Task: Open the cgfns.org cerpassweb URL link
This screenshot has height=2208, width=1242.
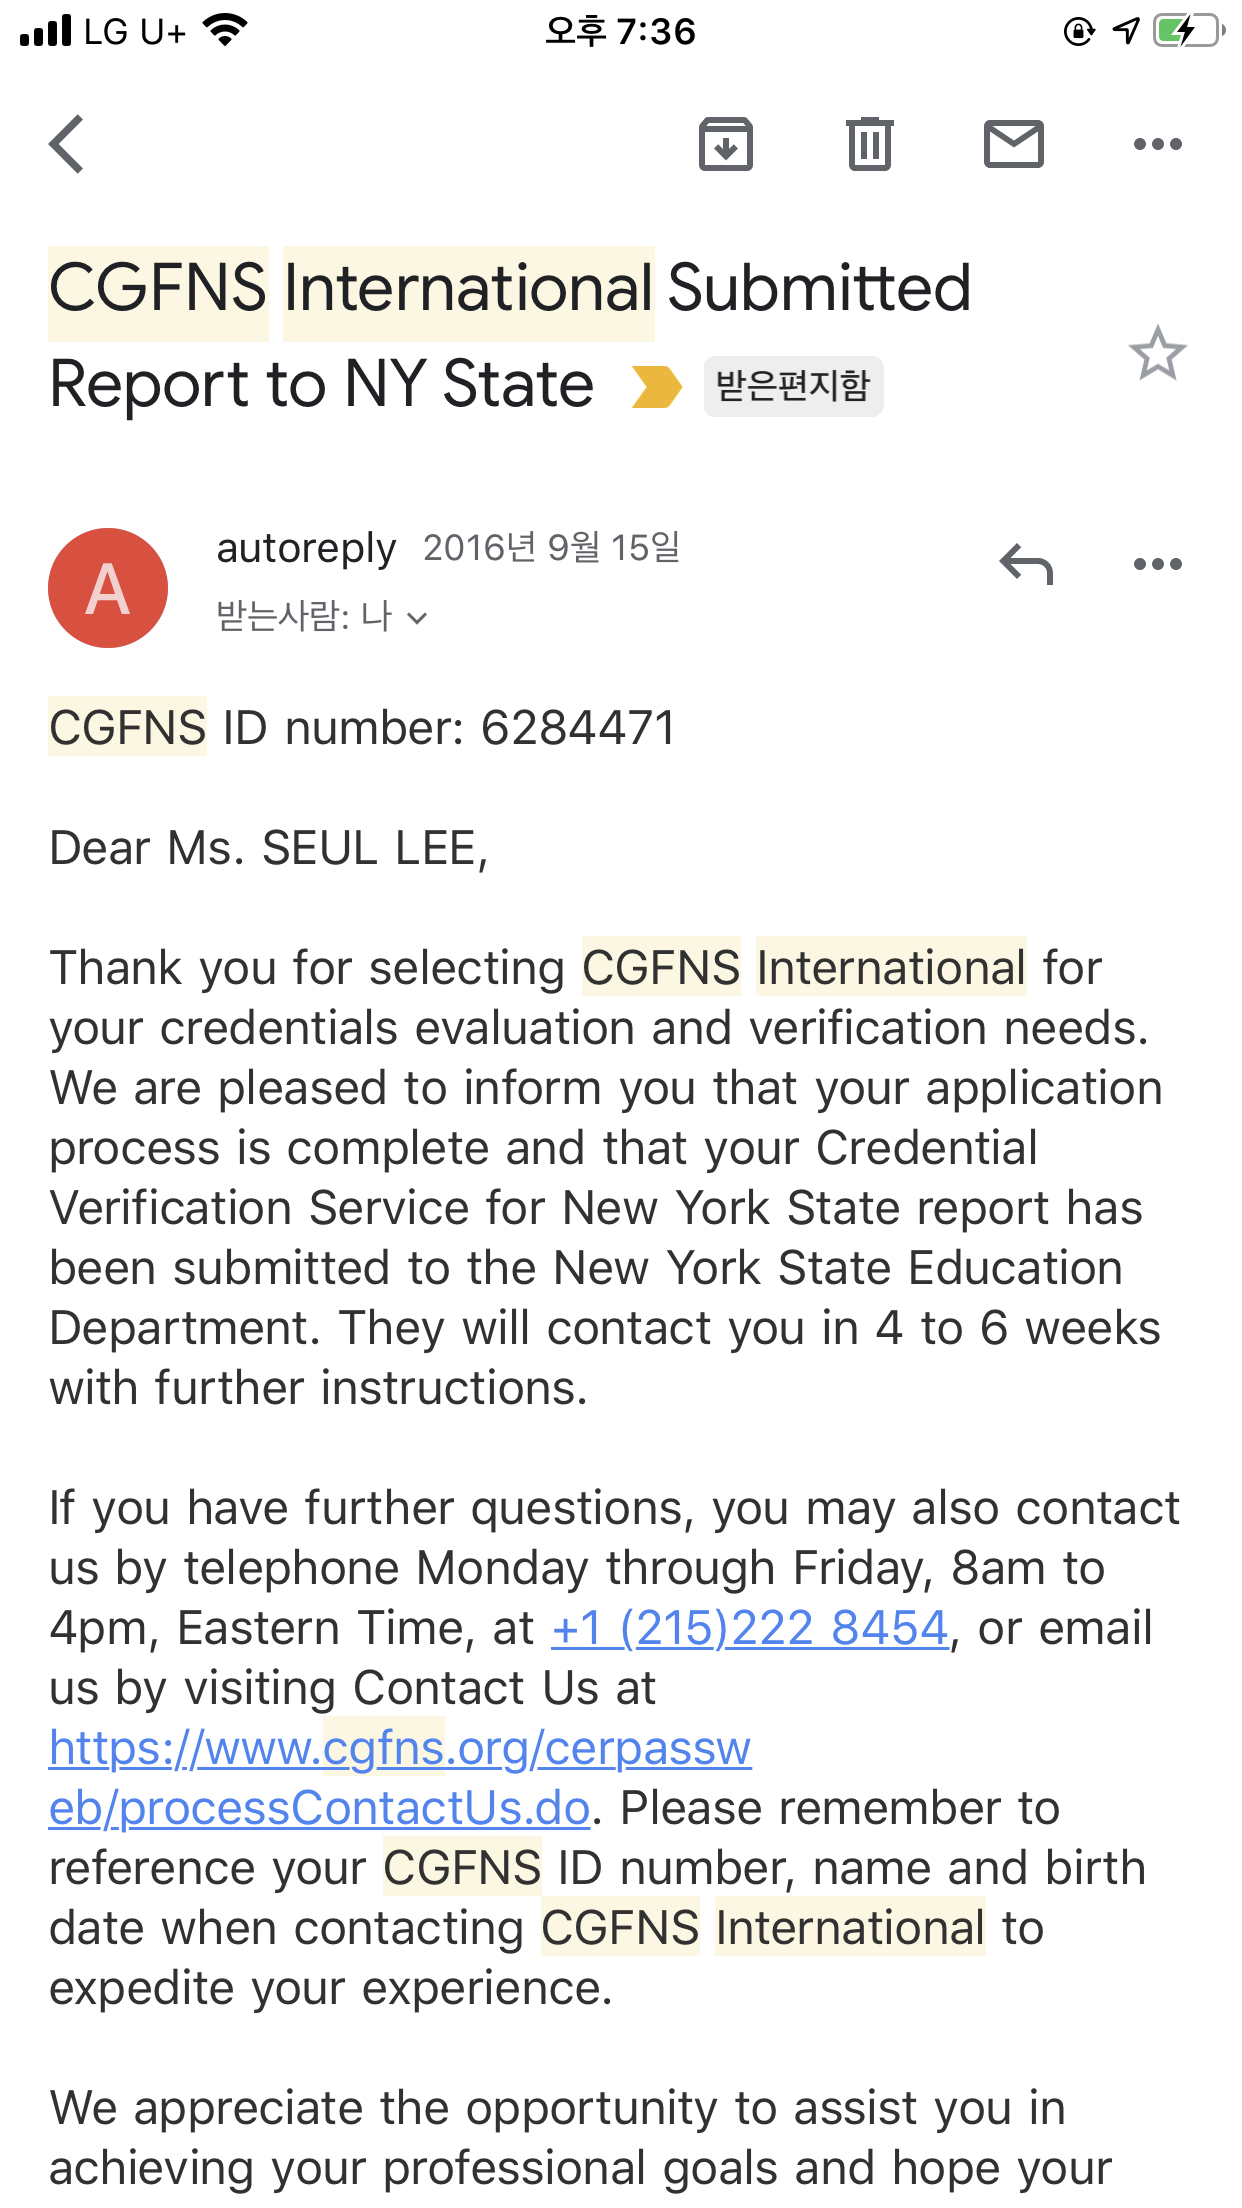Action: click(400, 1748)
